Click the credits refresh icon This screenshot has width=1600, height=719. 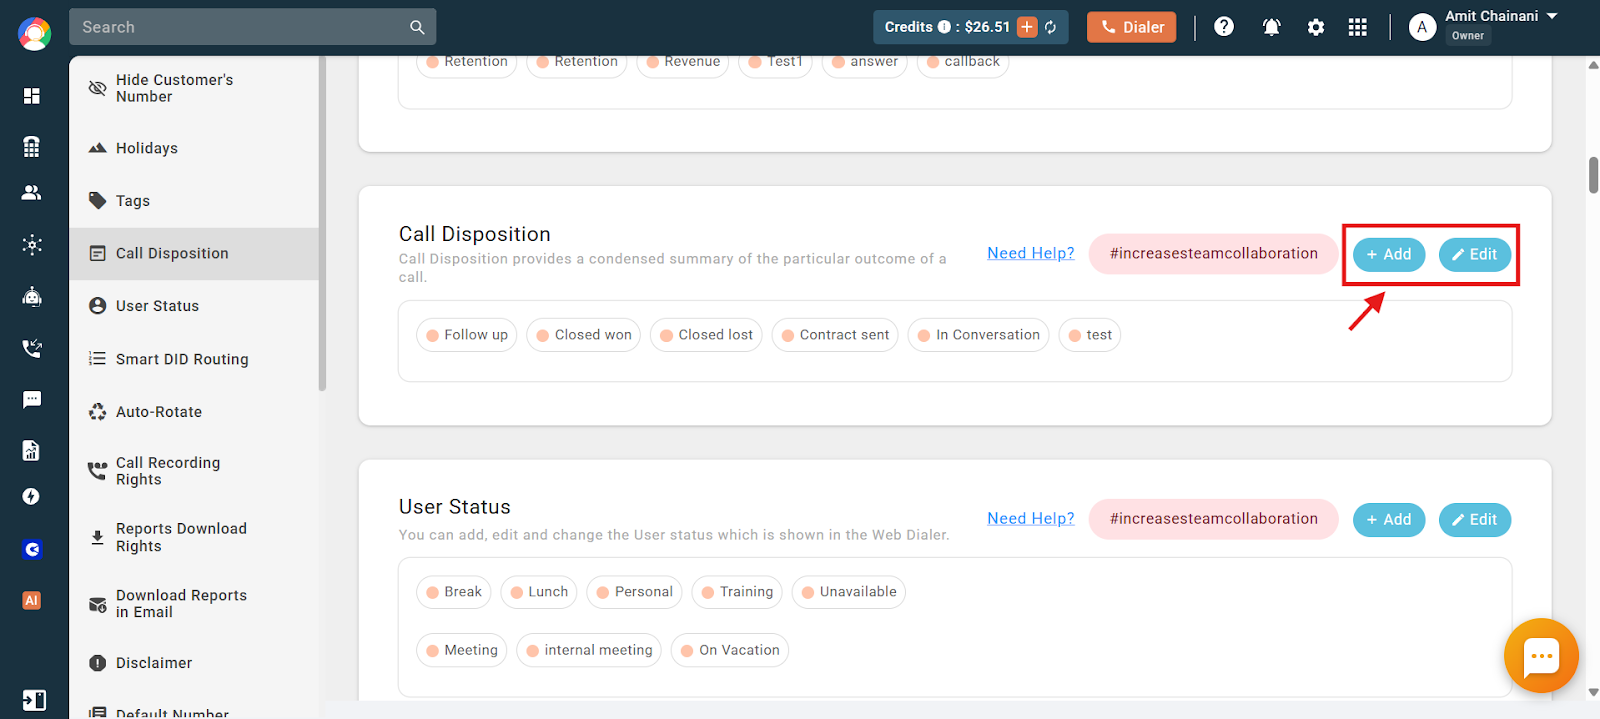(x=1051, y=27)
